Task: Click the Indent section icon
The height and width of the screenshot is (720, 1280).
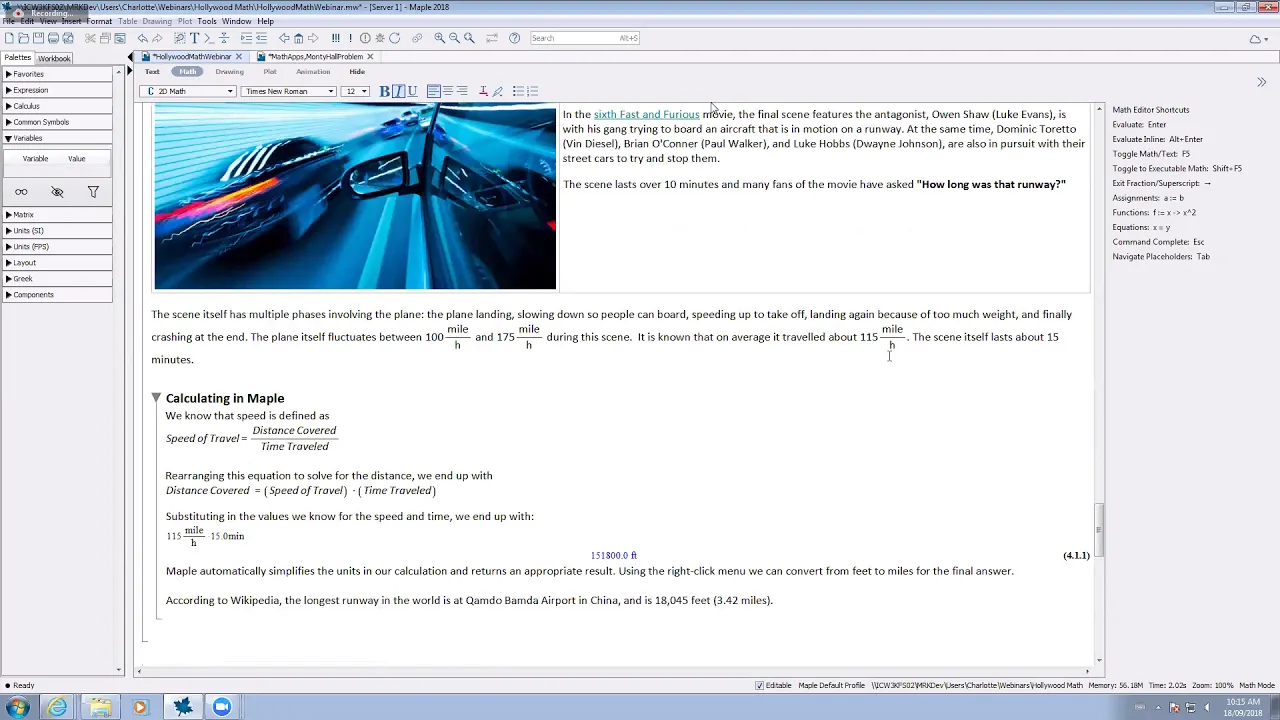Action: point(246,38)
